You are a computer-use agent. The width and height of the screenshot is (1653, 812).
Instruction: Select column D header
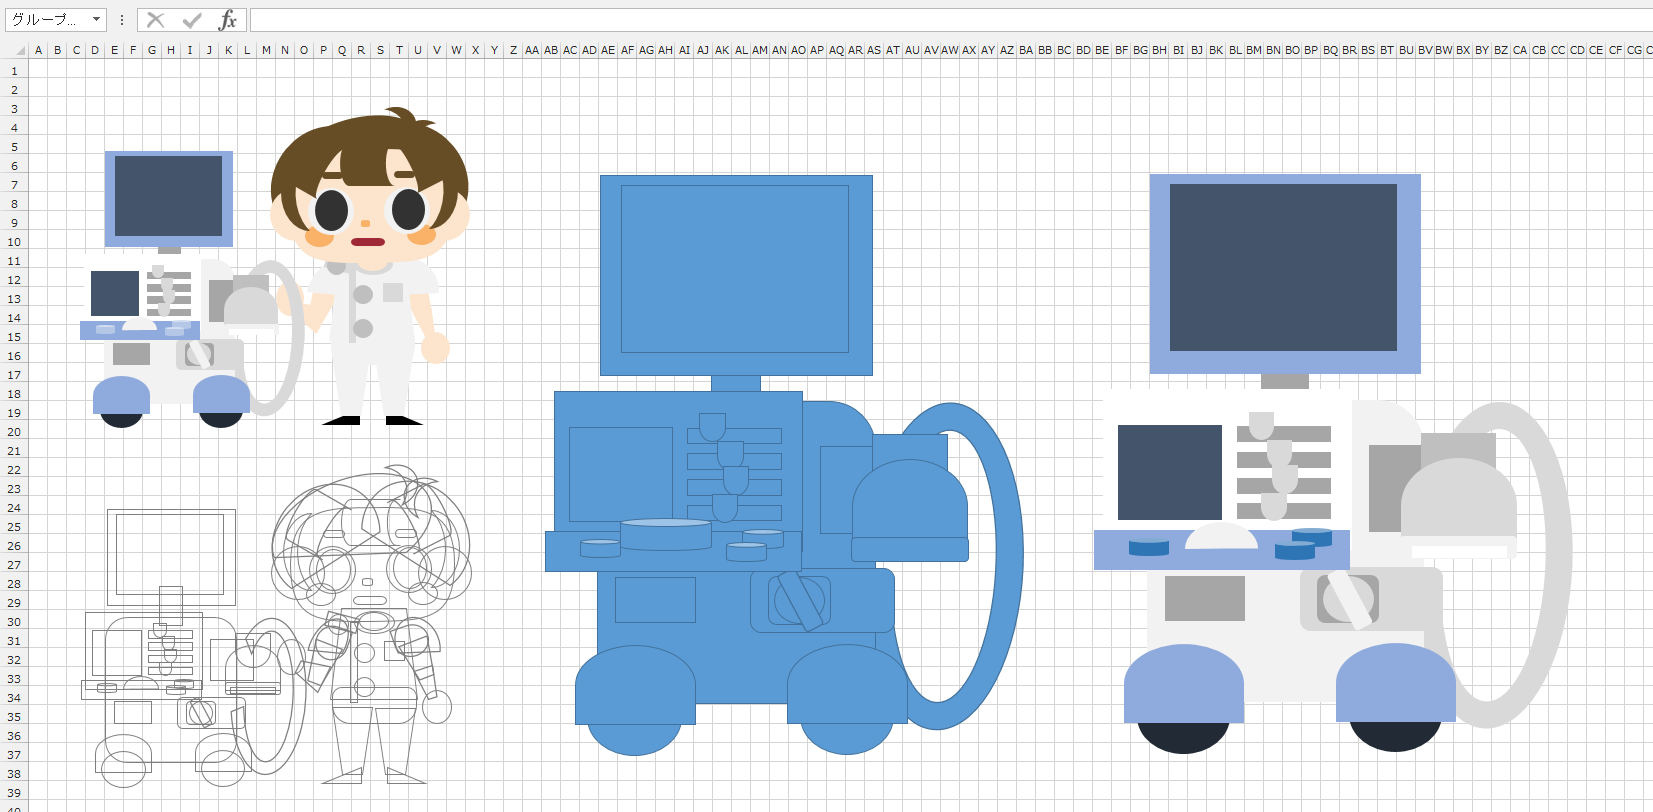[95, 50]
